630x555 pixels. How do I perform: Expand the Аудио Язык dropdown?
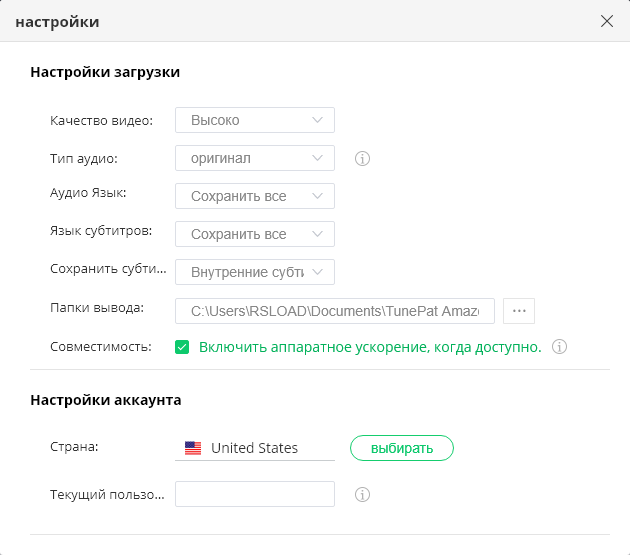pyautogui.click(x=255, y=196)
